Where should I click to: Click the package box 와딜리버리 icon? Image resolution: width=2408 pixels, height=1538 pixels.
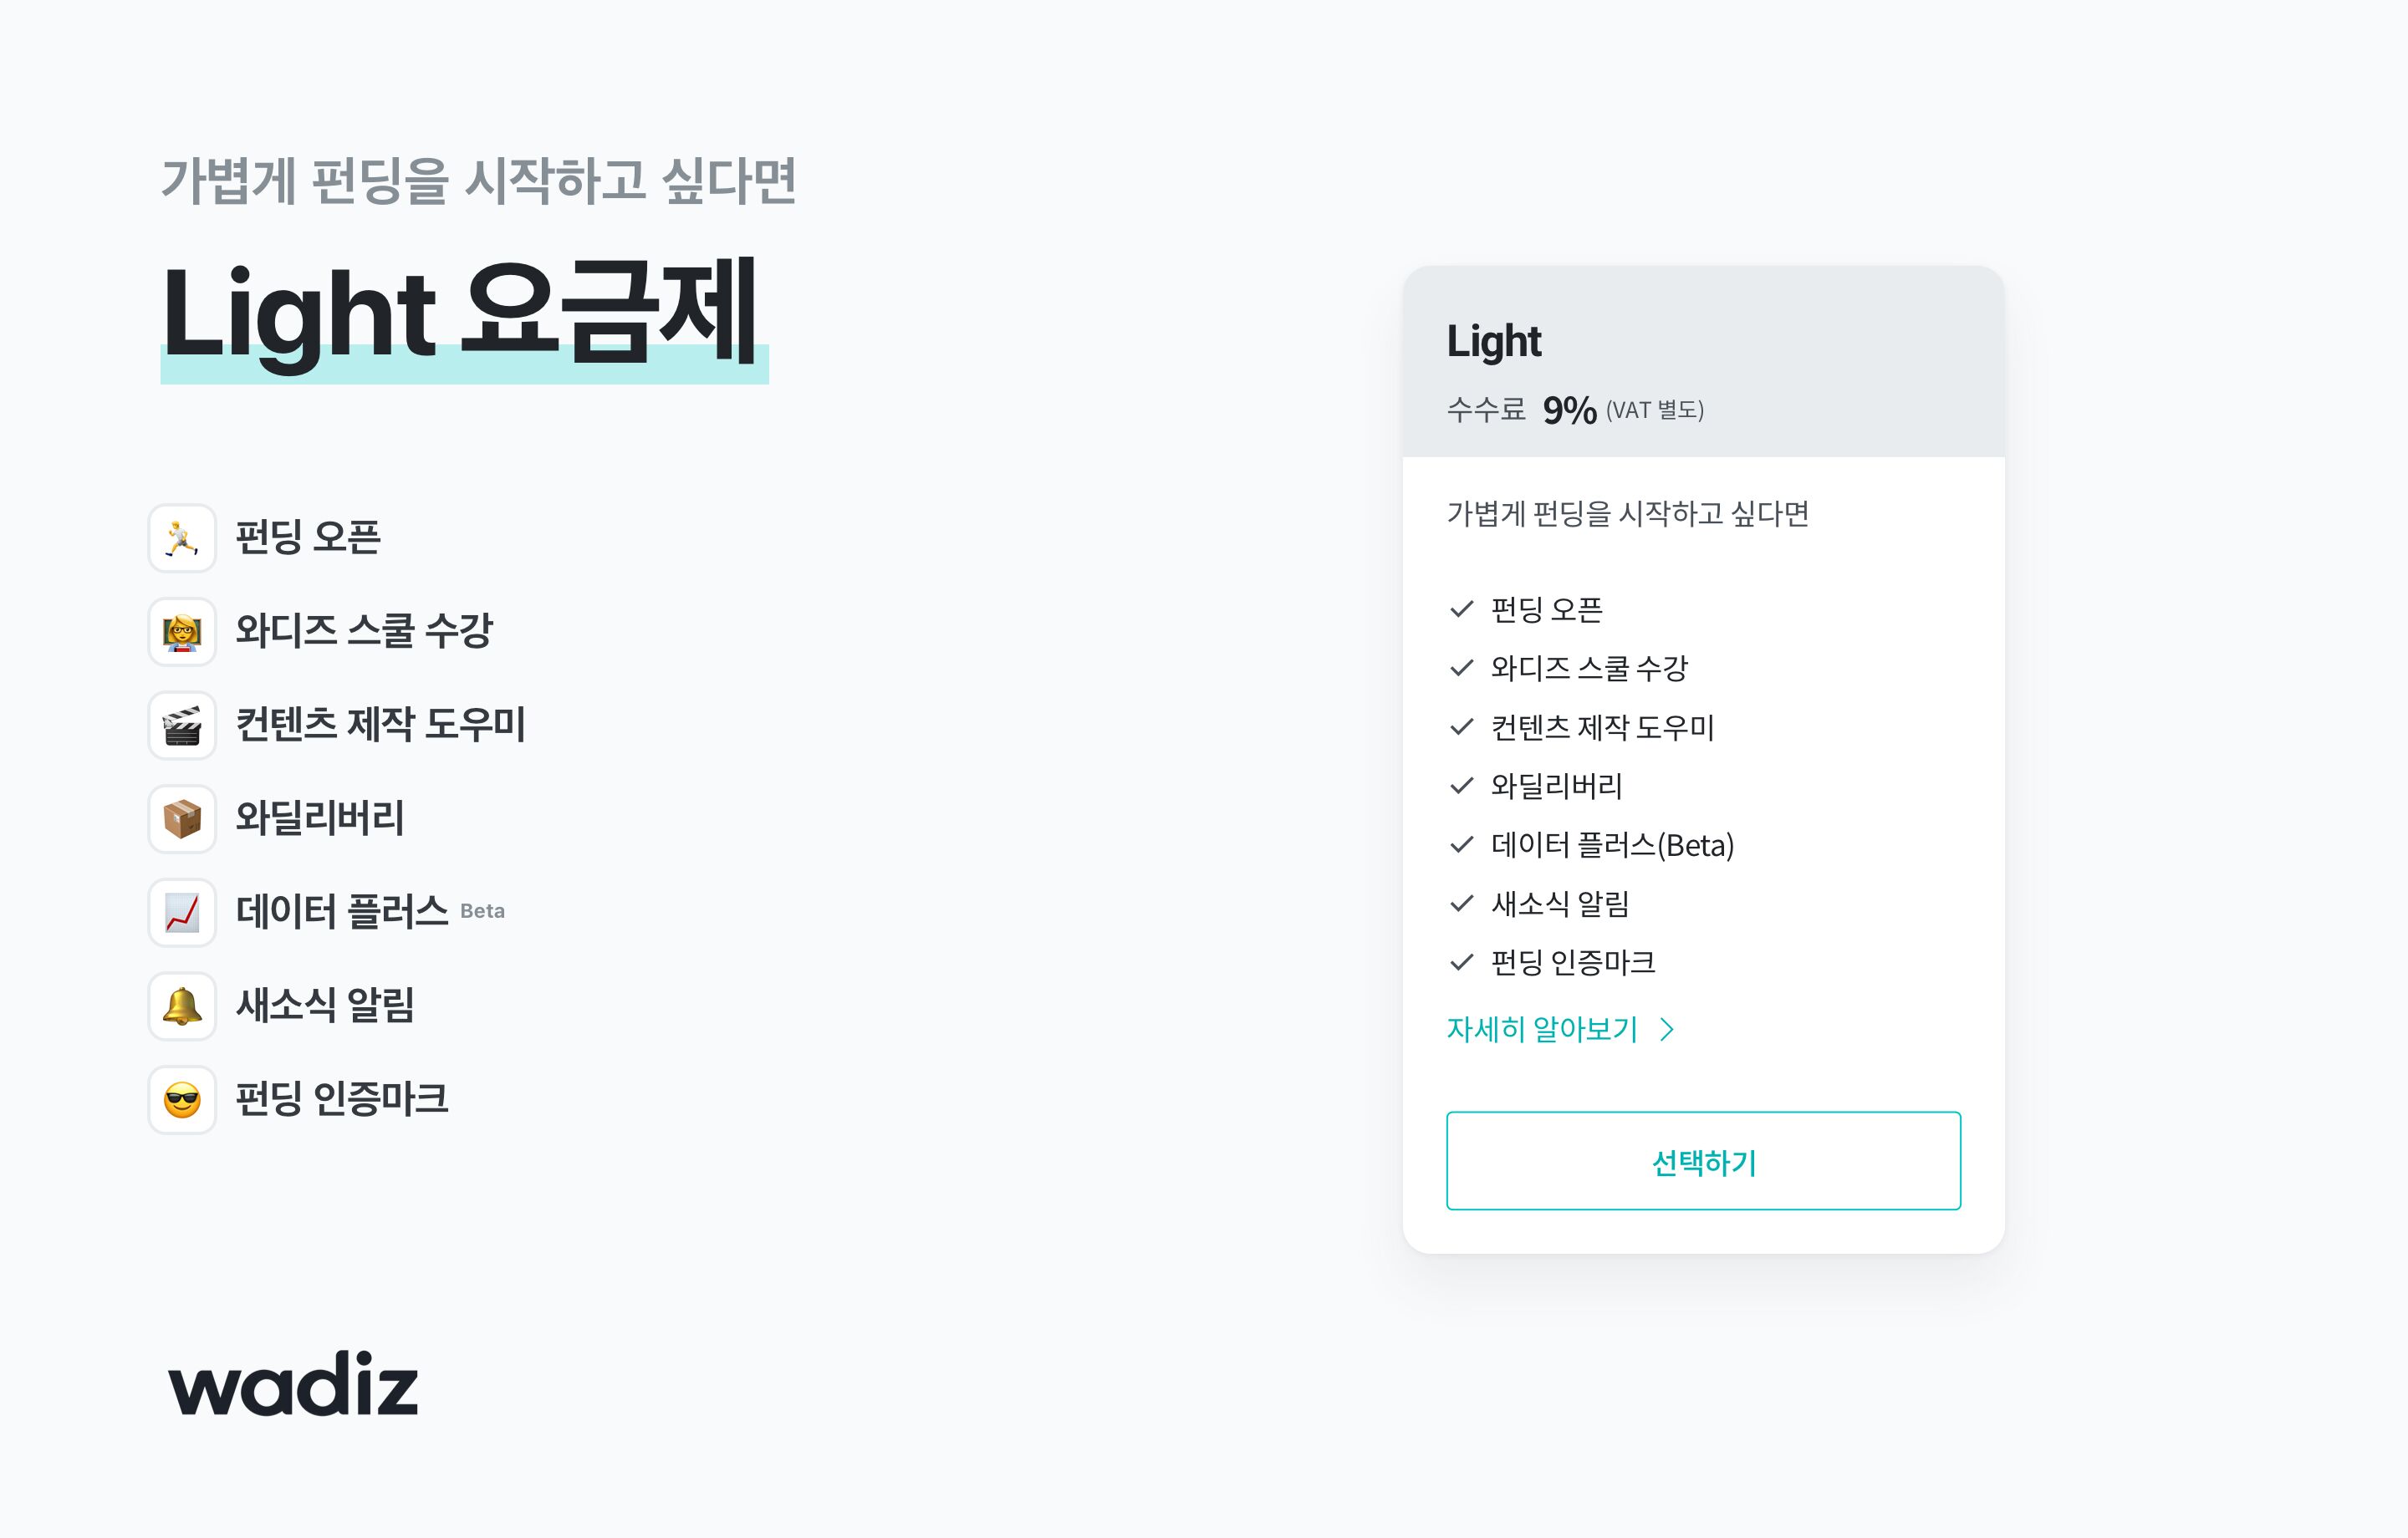pyautogui.click(x=182, y=819)
